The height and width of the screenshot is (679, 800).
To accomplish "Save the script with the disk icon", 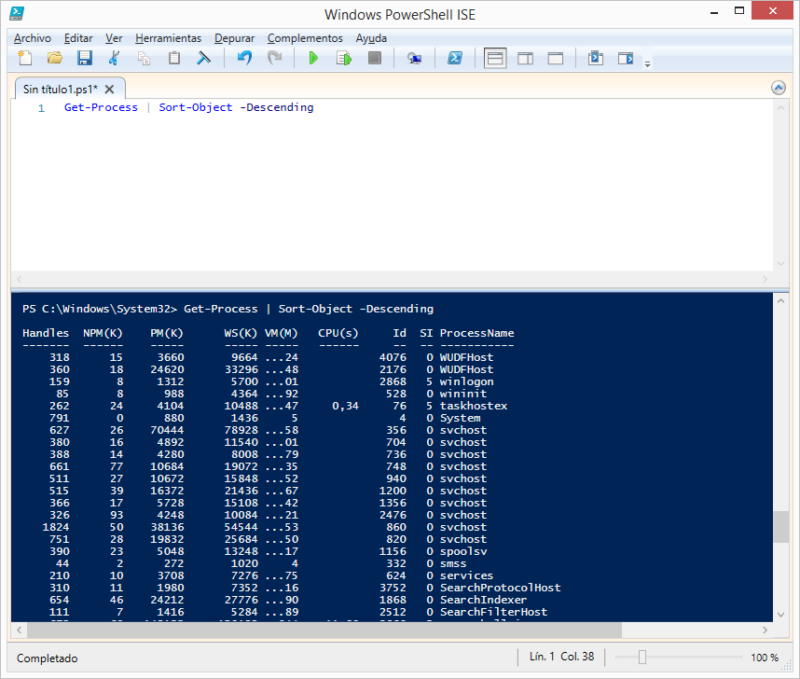I will [85, 58].
